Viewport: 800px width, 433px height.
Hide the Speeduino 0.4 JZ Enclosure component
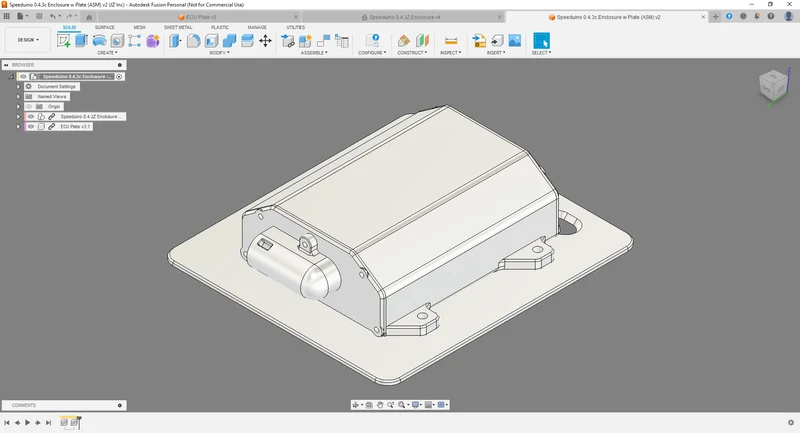[x=31, y=117]
